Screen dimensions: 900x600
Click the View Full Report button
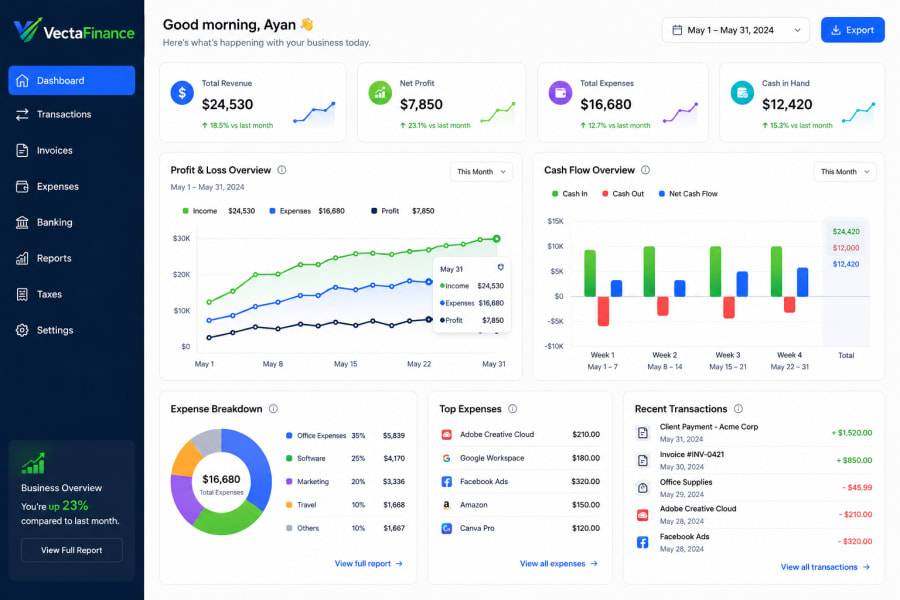point(72,550)
